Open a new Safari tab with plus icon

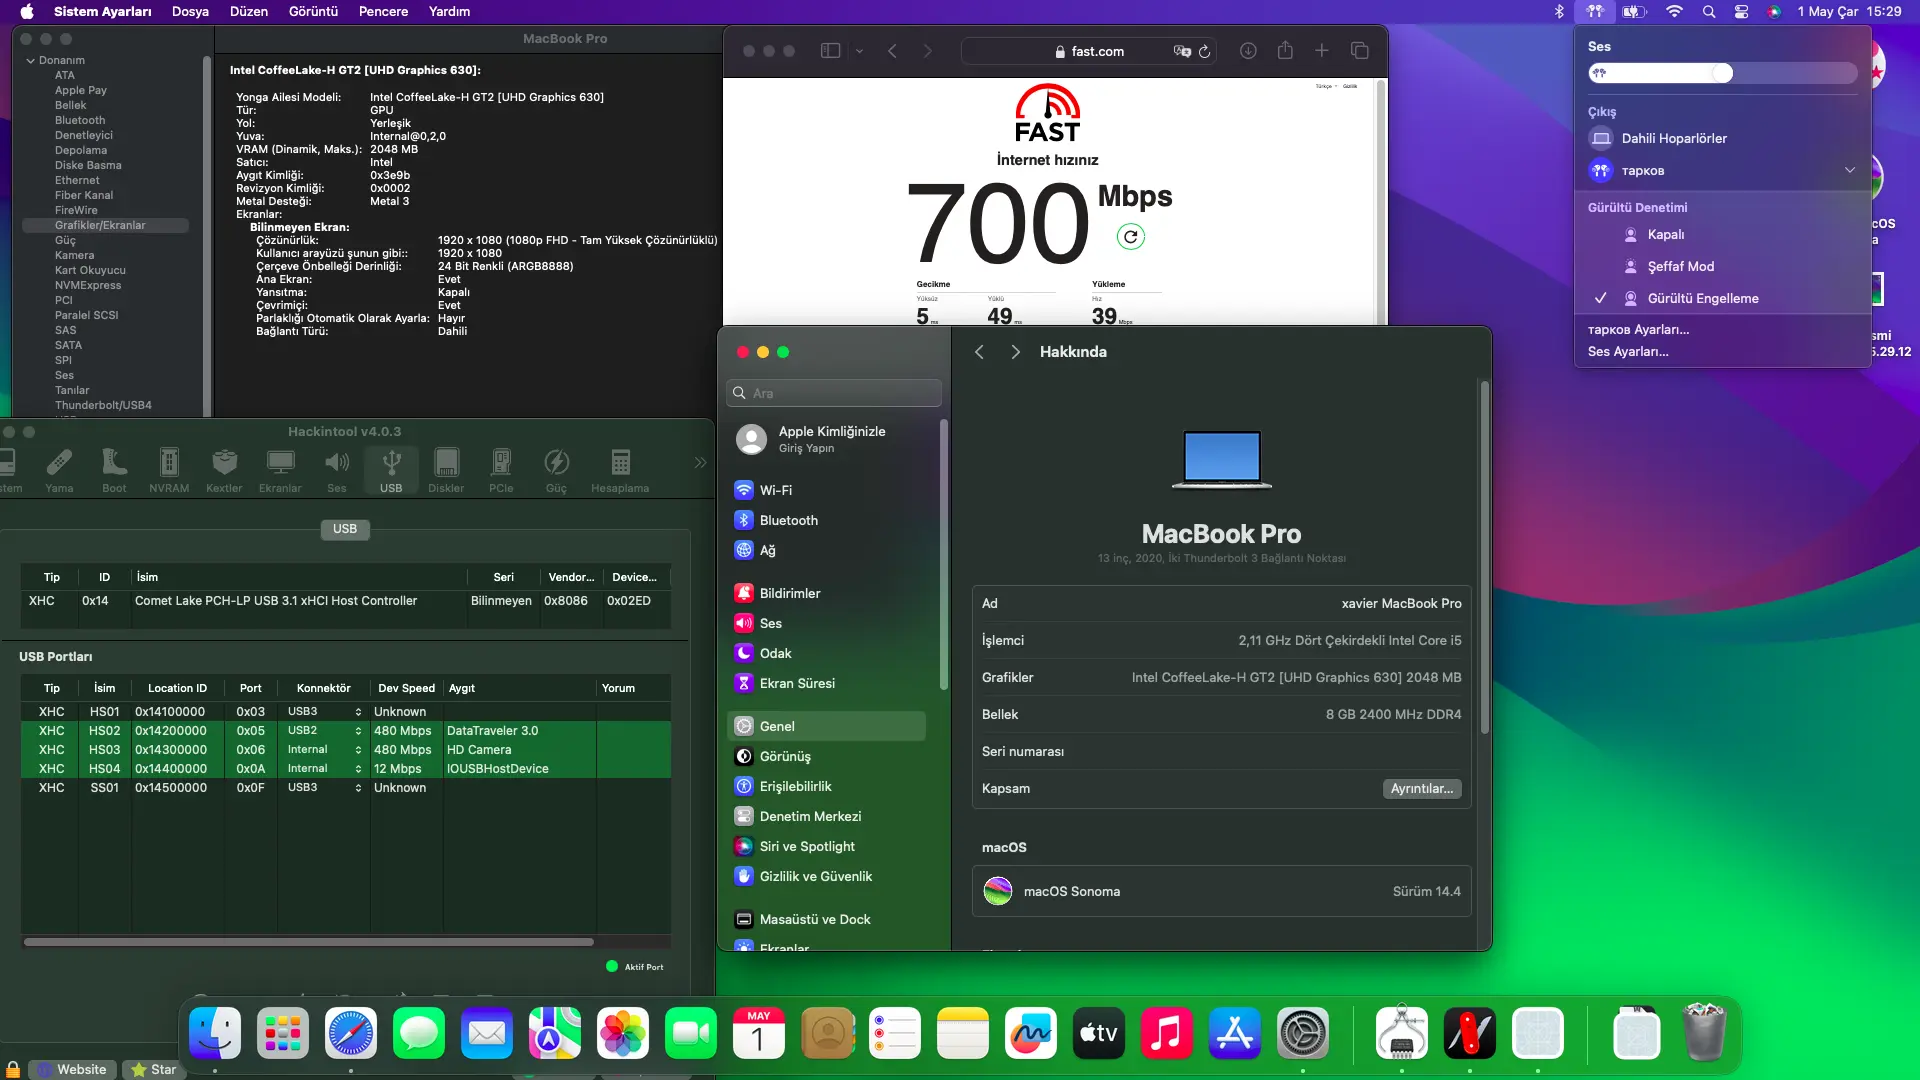coord(1322,51)
